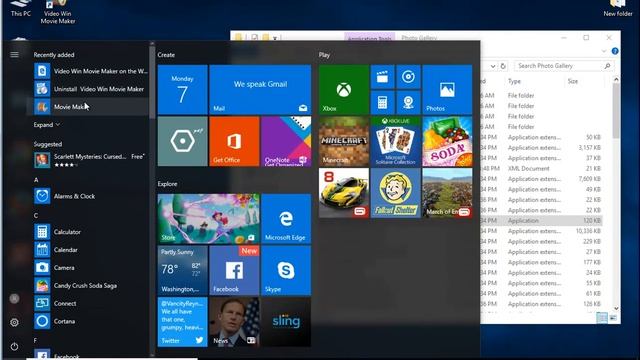The height and width of the screenshot is (360, 640).
Task: Open the Store tile
Action: coord(208,219)
